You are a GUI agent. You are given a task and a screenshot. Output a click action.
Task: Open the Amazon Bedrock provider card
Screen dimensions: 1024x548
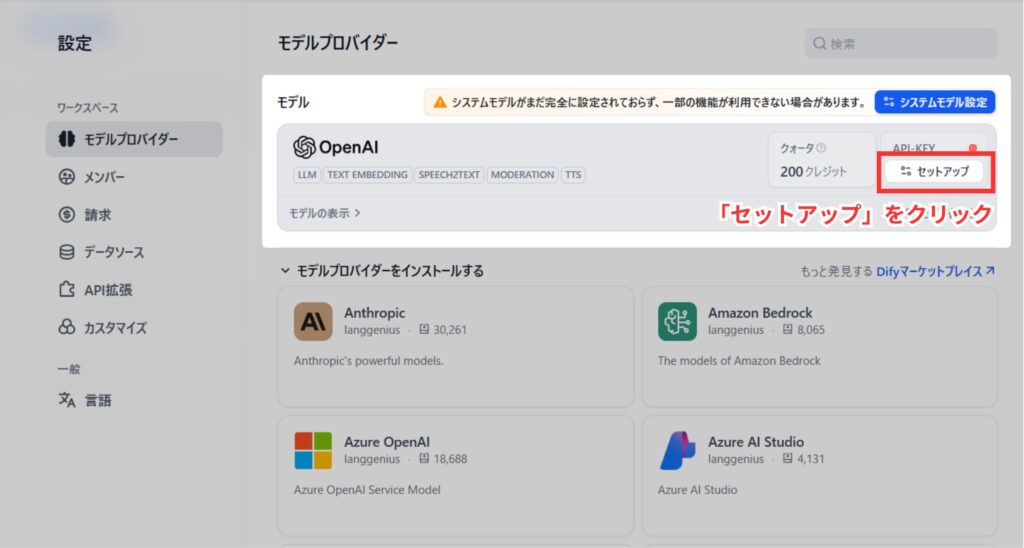820,346
